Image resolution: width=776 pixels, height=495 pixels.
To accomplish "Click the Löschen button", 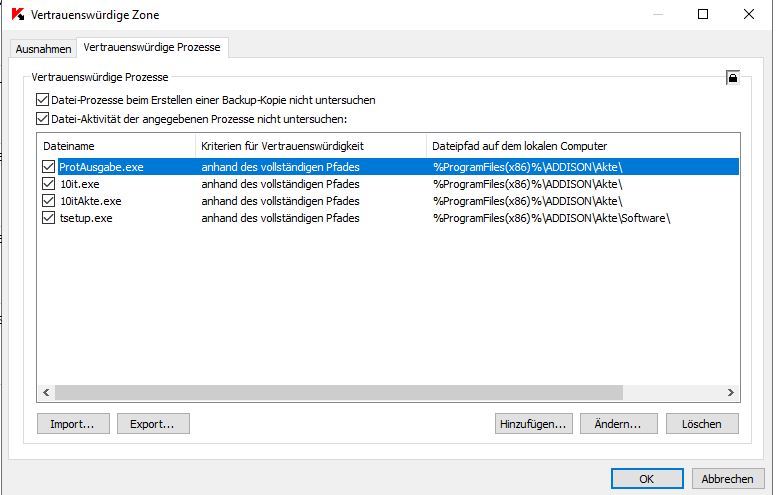I will coord(702,424).
